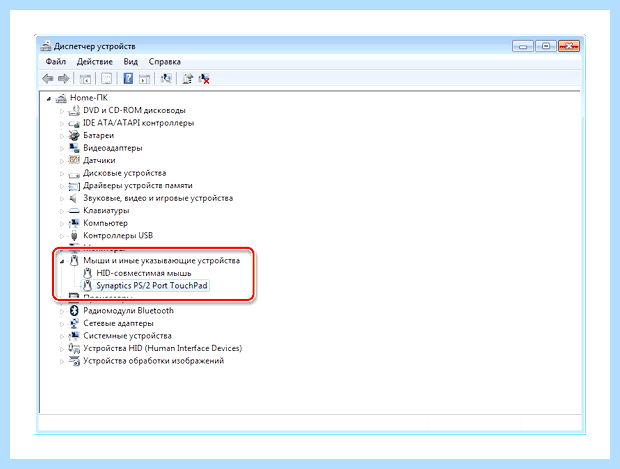Click the Uninstall device red X icon
The width and height of the screenshot is (620, 469).
pos(204,79)
